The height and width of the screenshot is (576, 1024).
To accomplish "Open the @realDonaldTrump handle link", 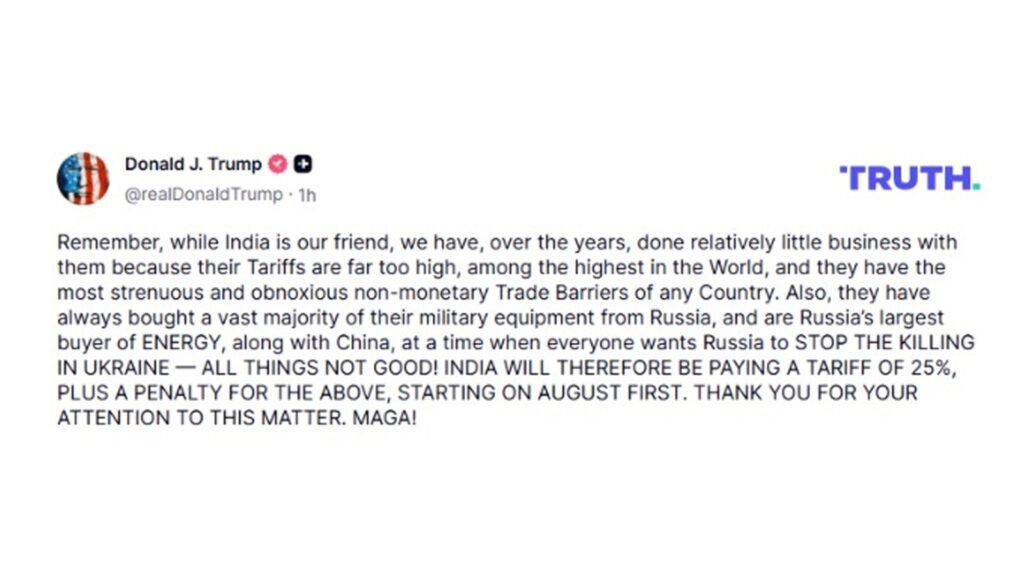I will tap(204, 195).
